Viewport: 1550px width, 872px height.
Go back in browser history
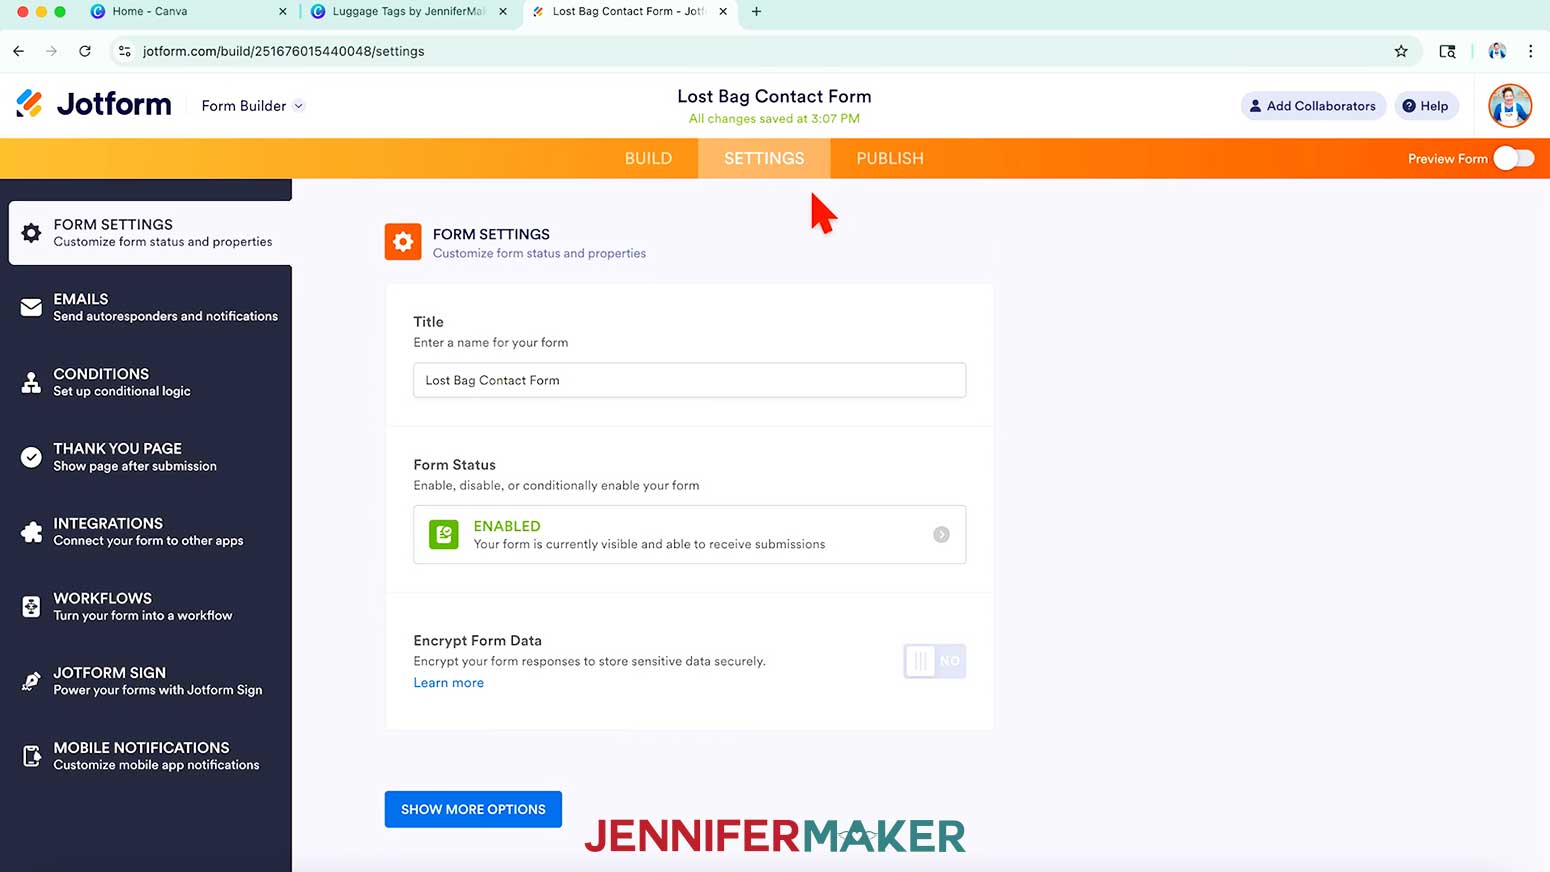19,51
